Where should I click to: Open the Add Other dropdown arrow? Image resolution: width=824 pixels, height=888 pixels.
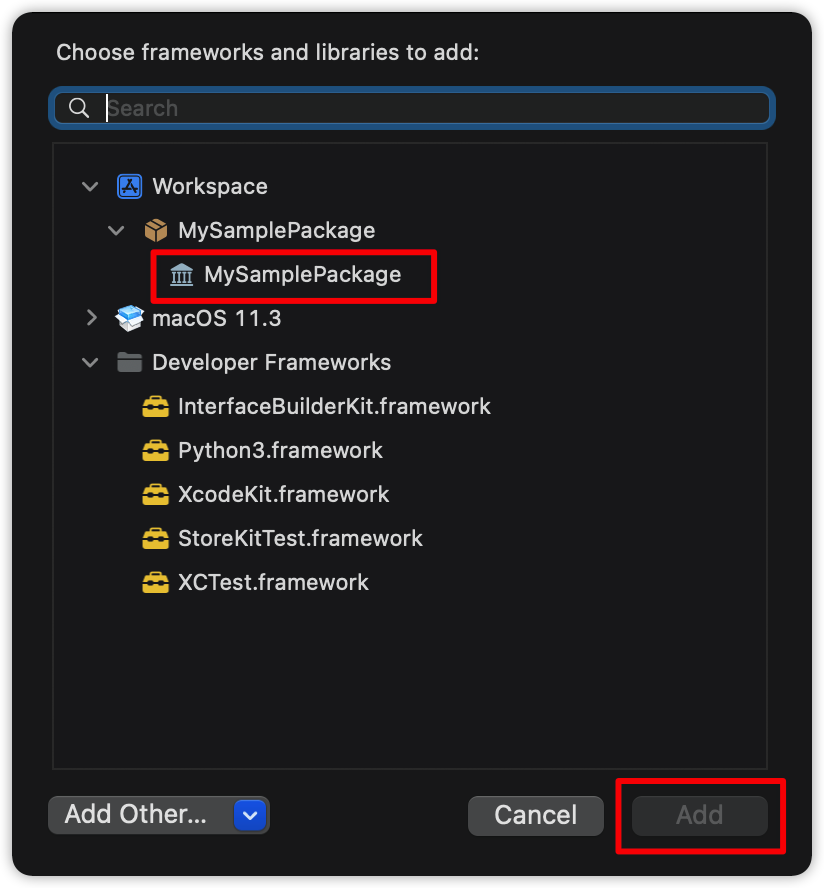click(x=250, y=815)
